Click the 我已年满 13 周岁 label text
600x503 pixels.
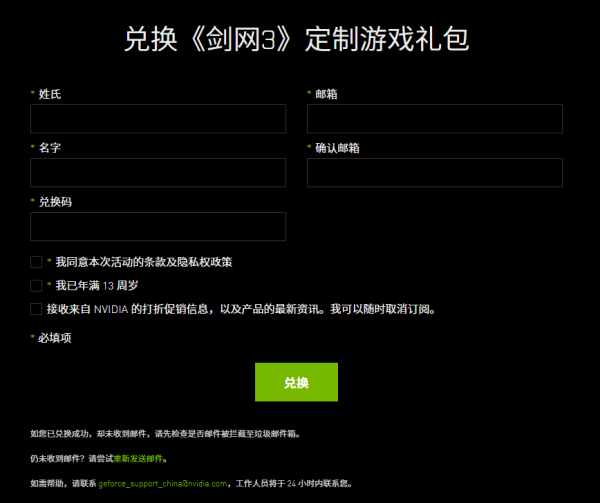103,285
